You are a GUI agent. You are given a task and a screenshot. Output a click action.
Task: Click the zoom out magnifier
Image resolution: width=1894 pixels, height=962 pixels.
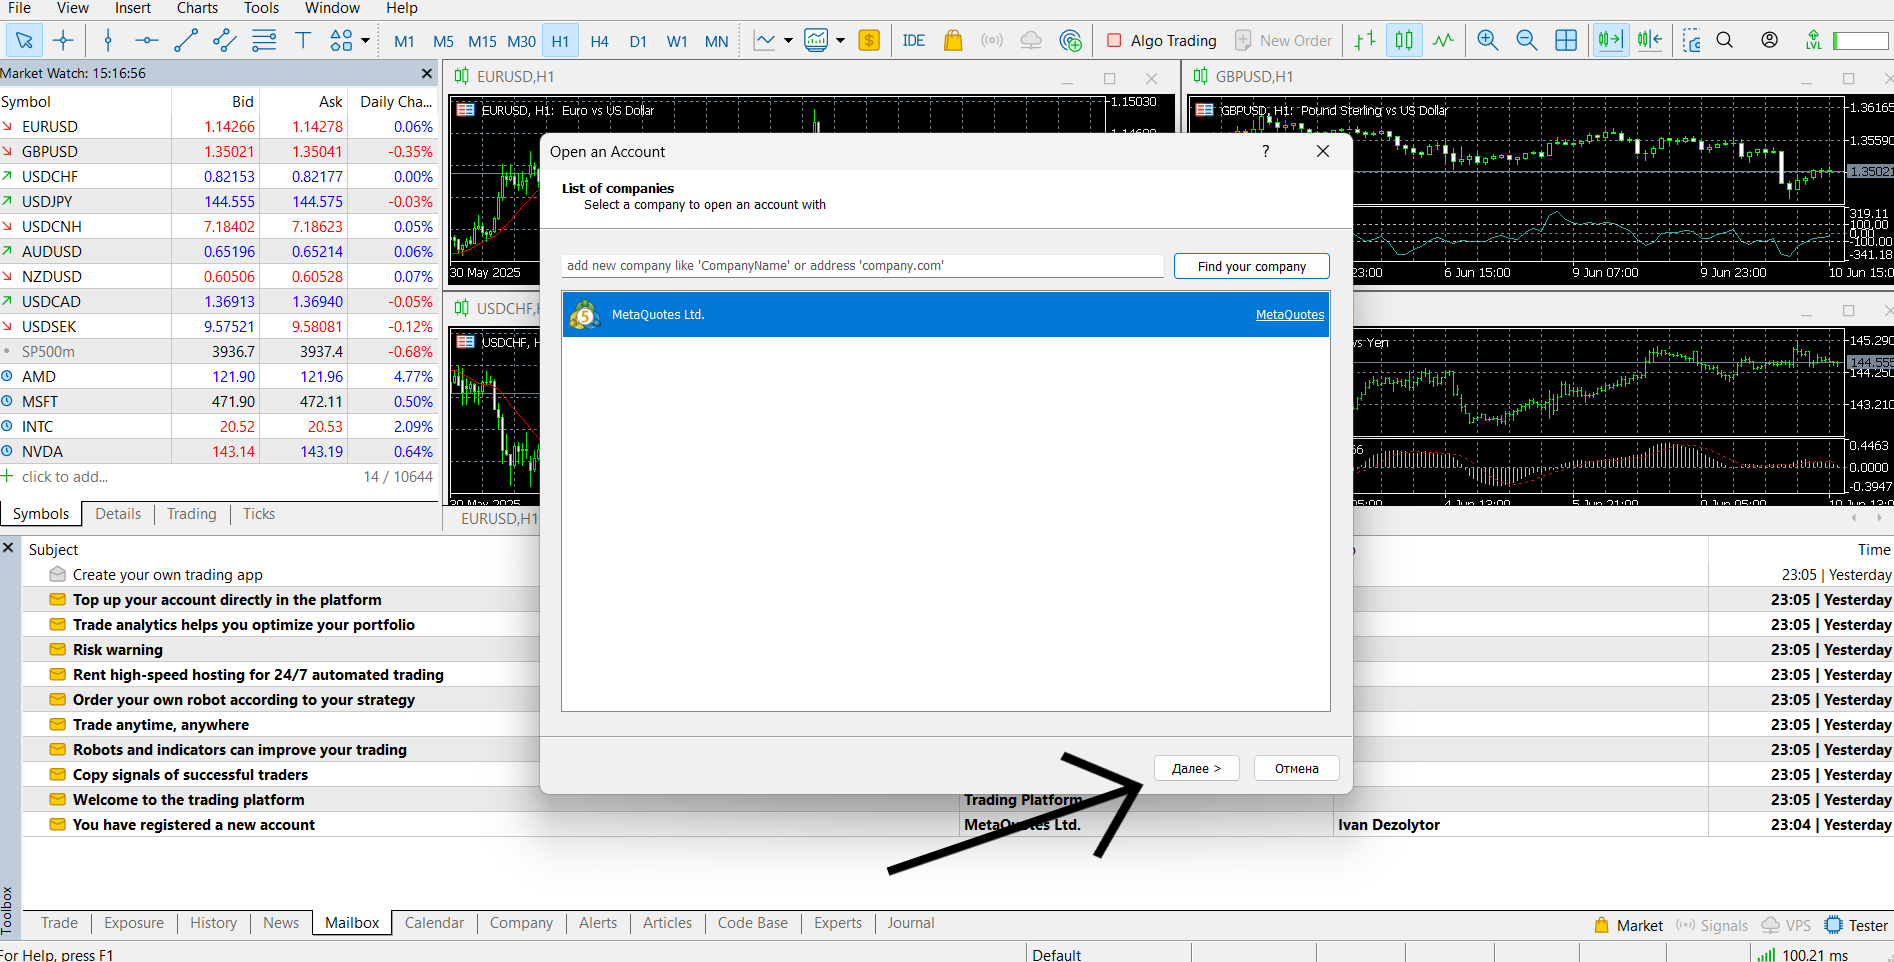coord(1526,40)
